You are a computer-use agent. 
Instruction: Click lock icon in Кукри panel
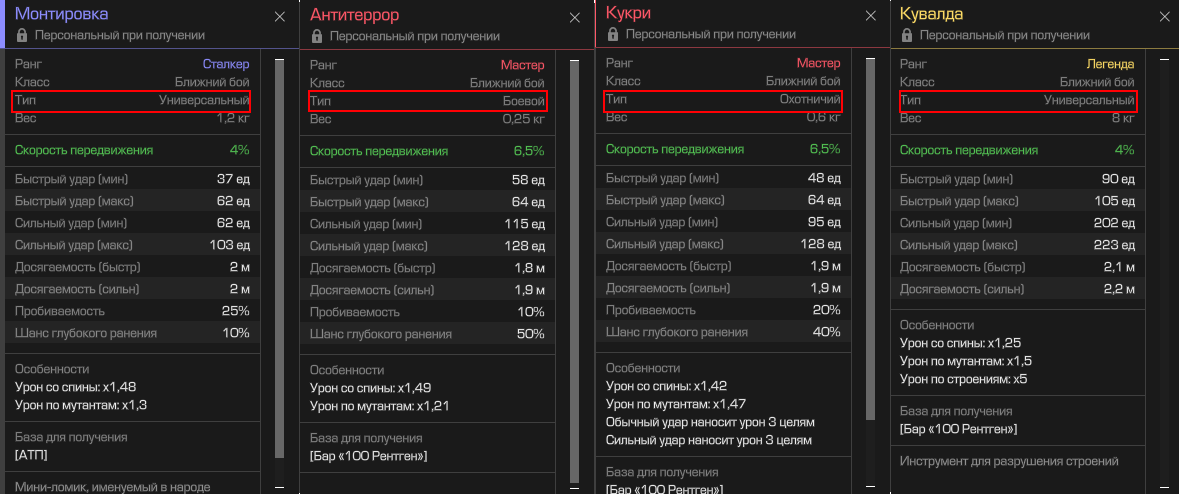coord(612,34)
